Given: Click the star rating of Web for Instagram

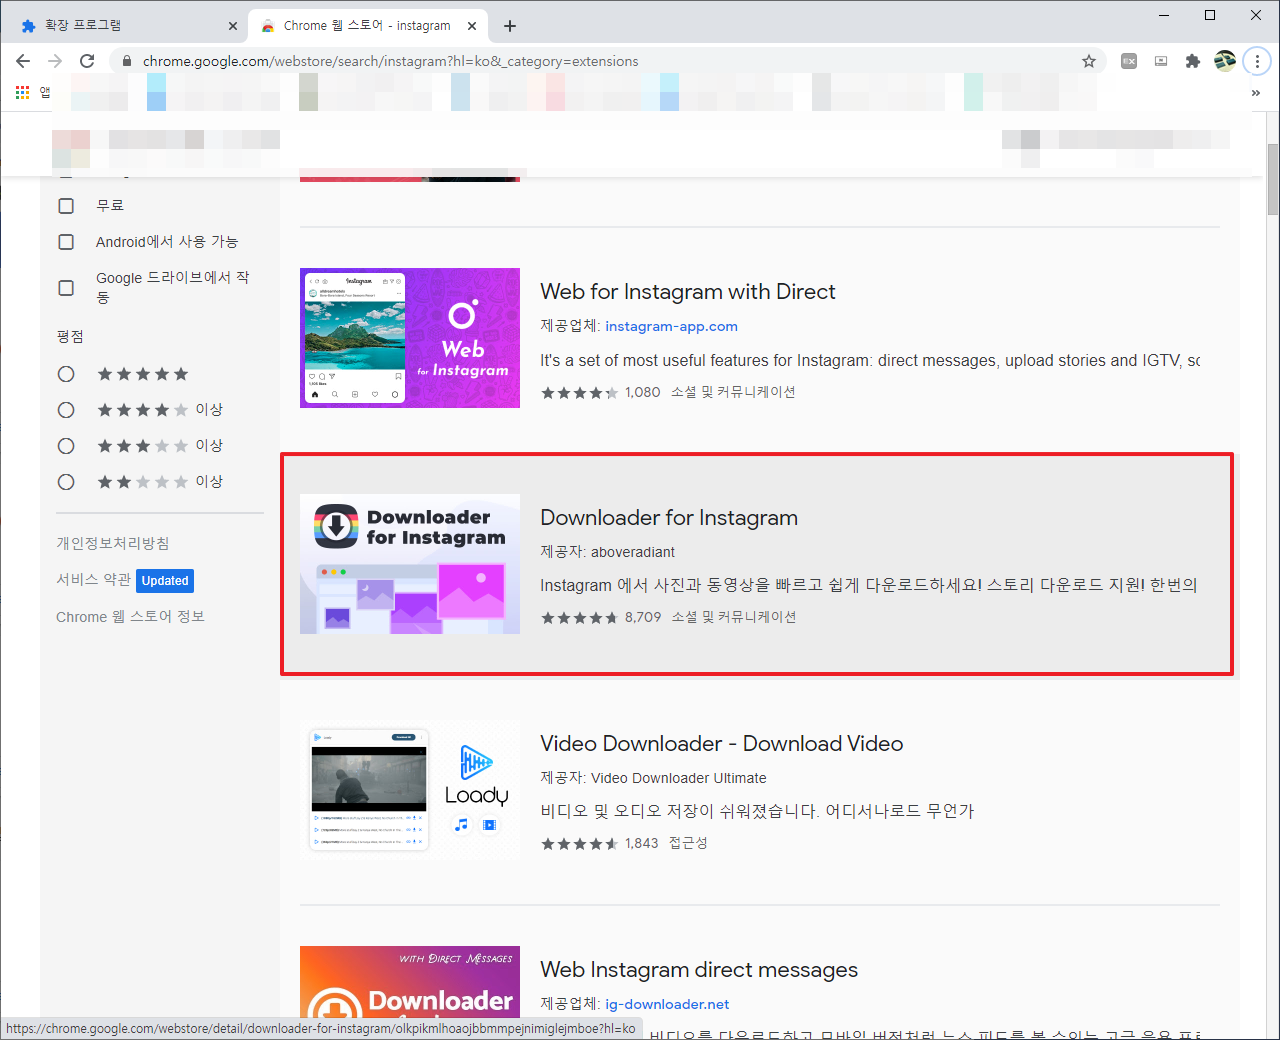Looking at the screenshot, I should [x=580, y=393].
